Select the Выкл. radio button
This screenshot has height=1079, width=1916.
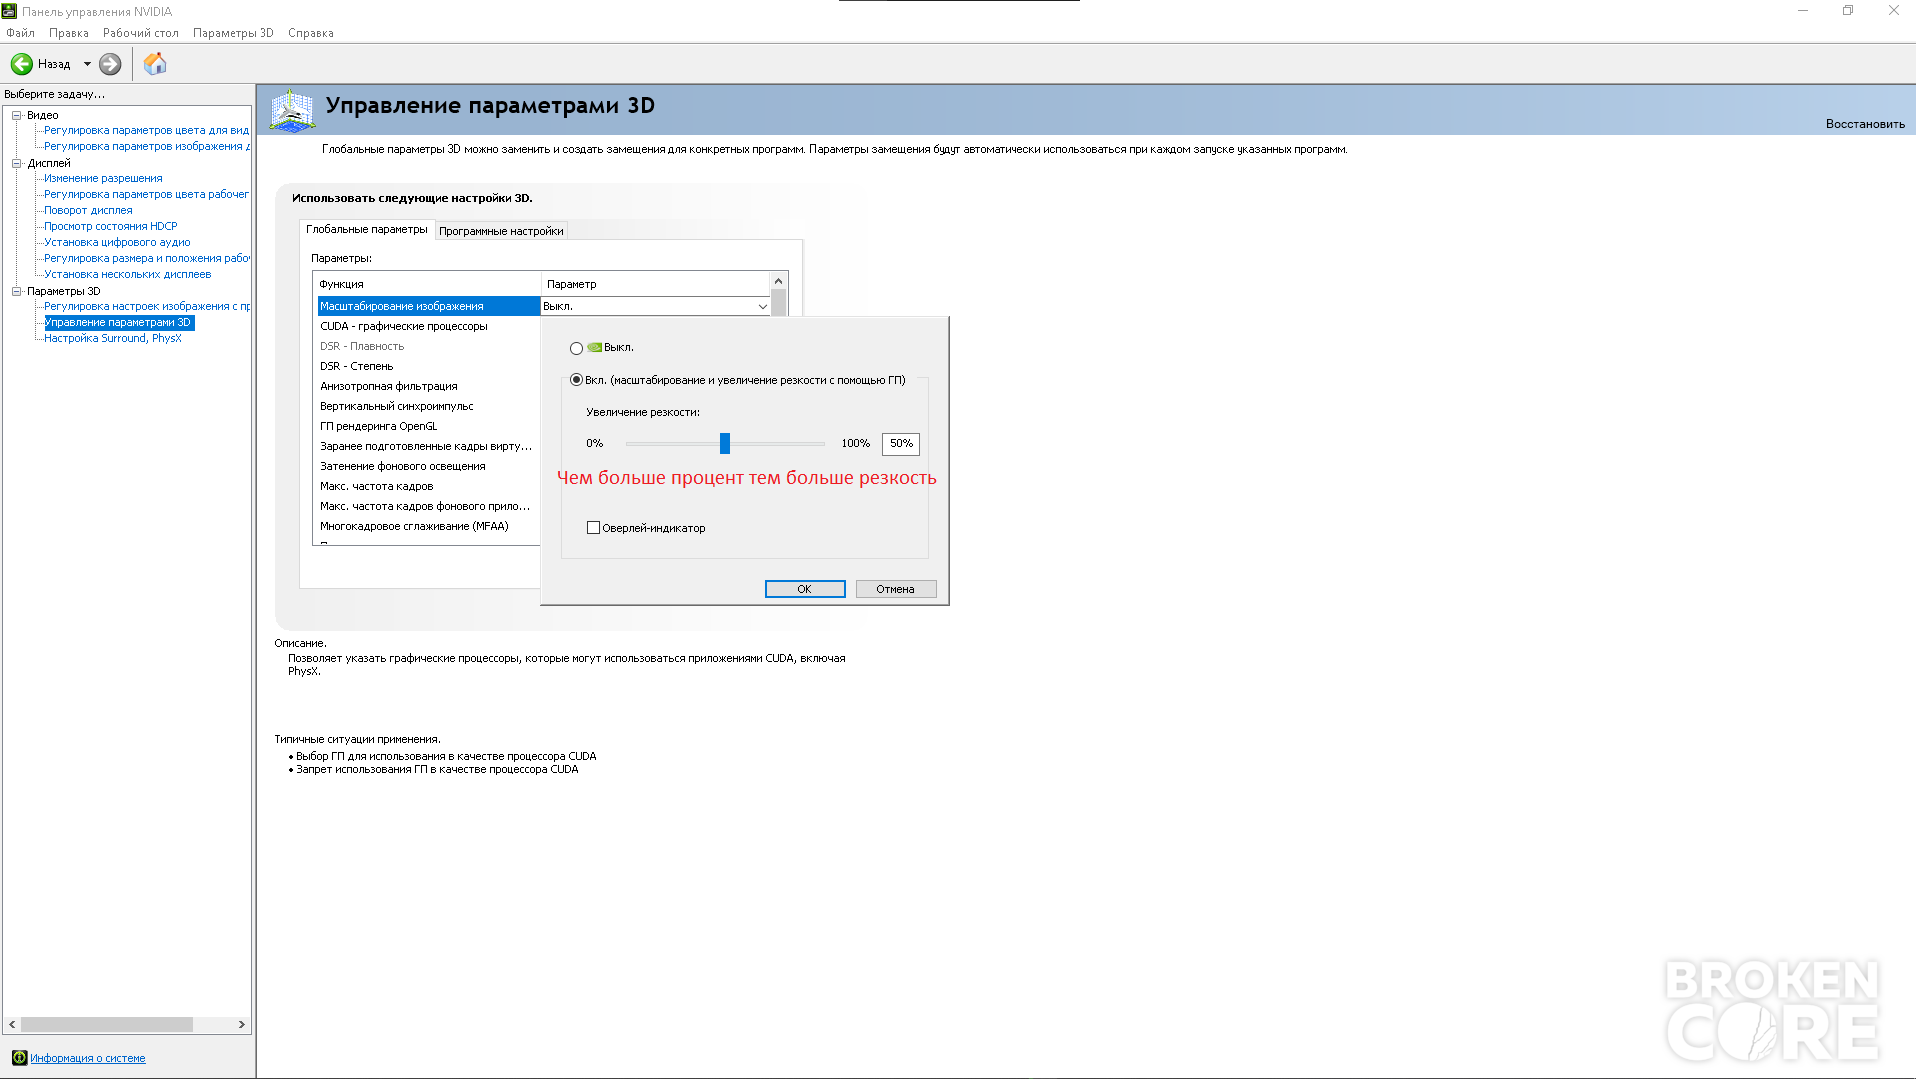coord(576,348)
